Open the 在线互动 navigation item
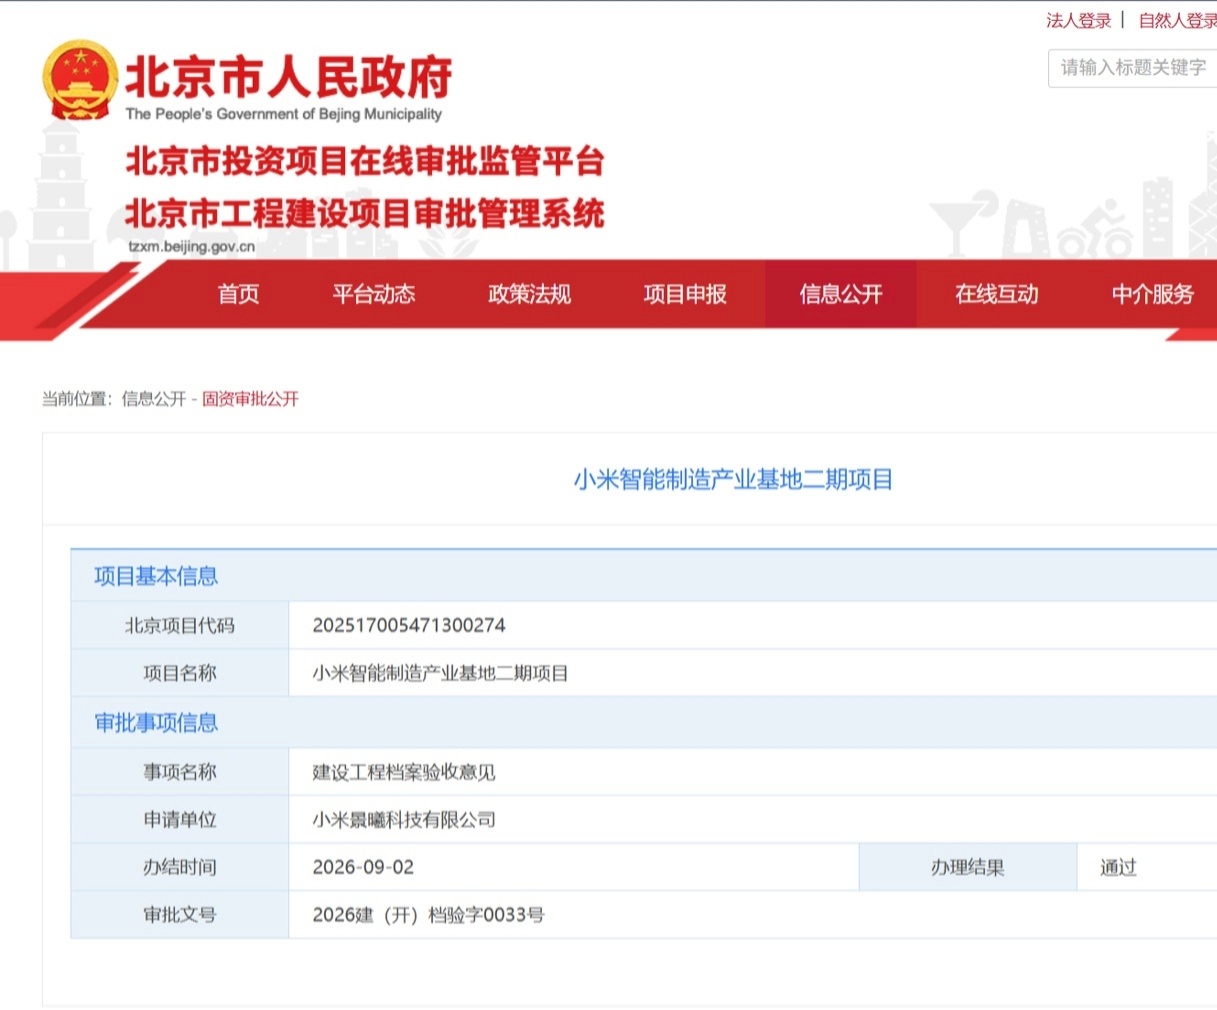 (996, 294)
